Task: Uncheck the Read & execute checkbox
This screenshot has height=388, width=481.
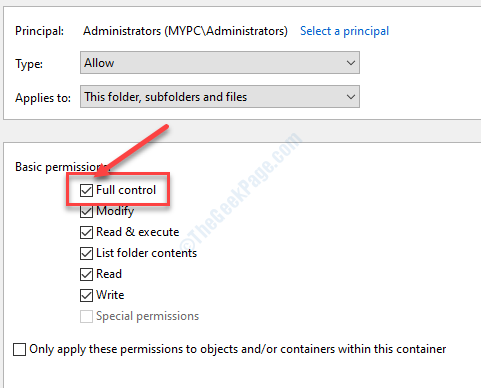Action: click(86, 233)
